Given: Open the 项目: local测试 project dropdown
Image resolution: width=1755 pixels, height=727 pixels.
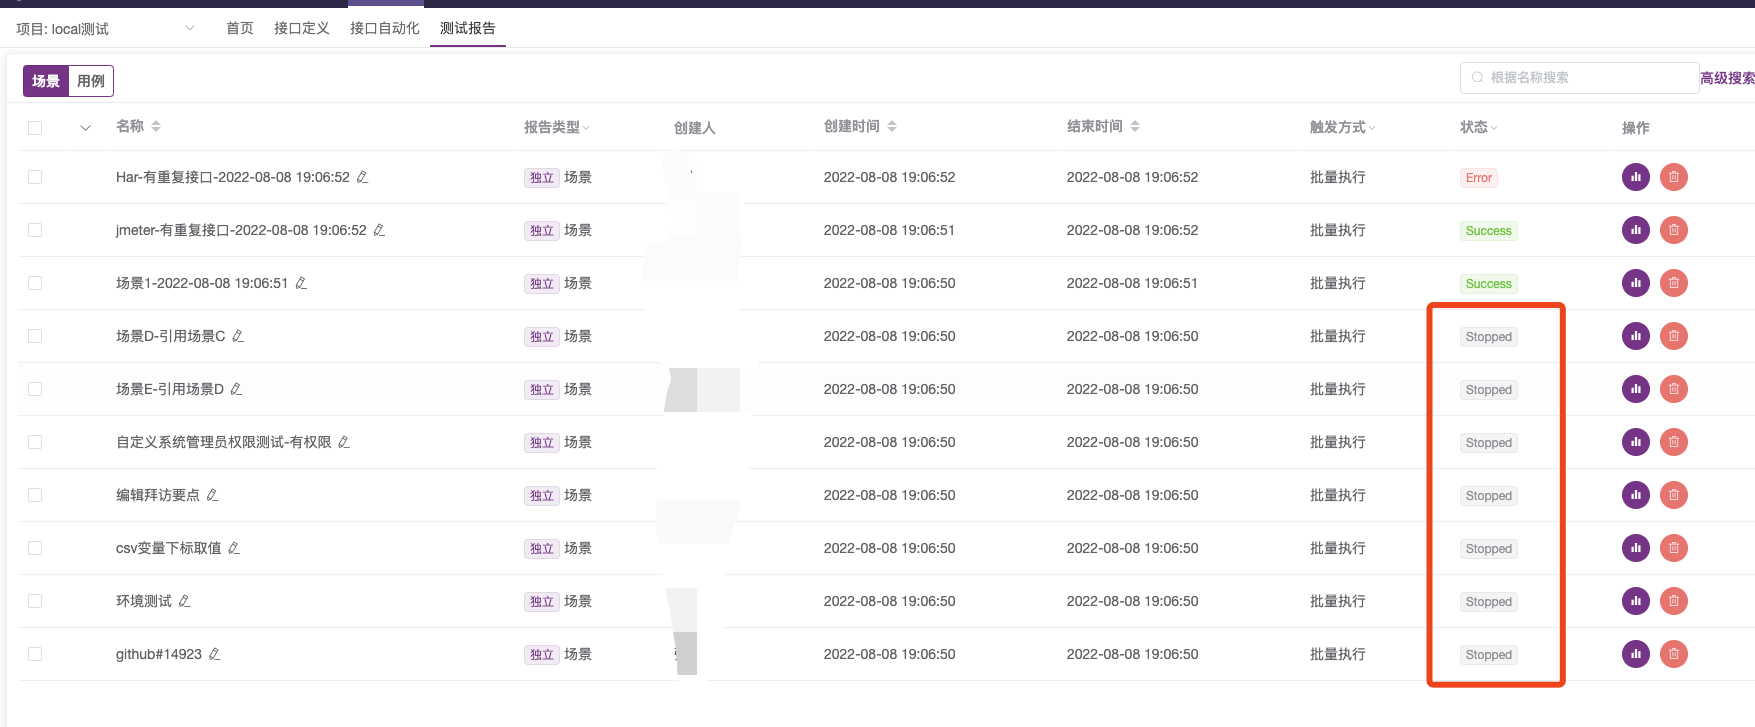Looking at the screenshot, I should (105, 29).
